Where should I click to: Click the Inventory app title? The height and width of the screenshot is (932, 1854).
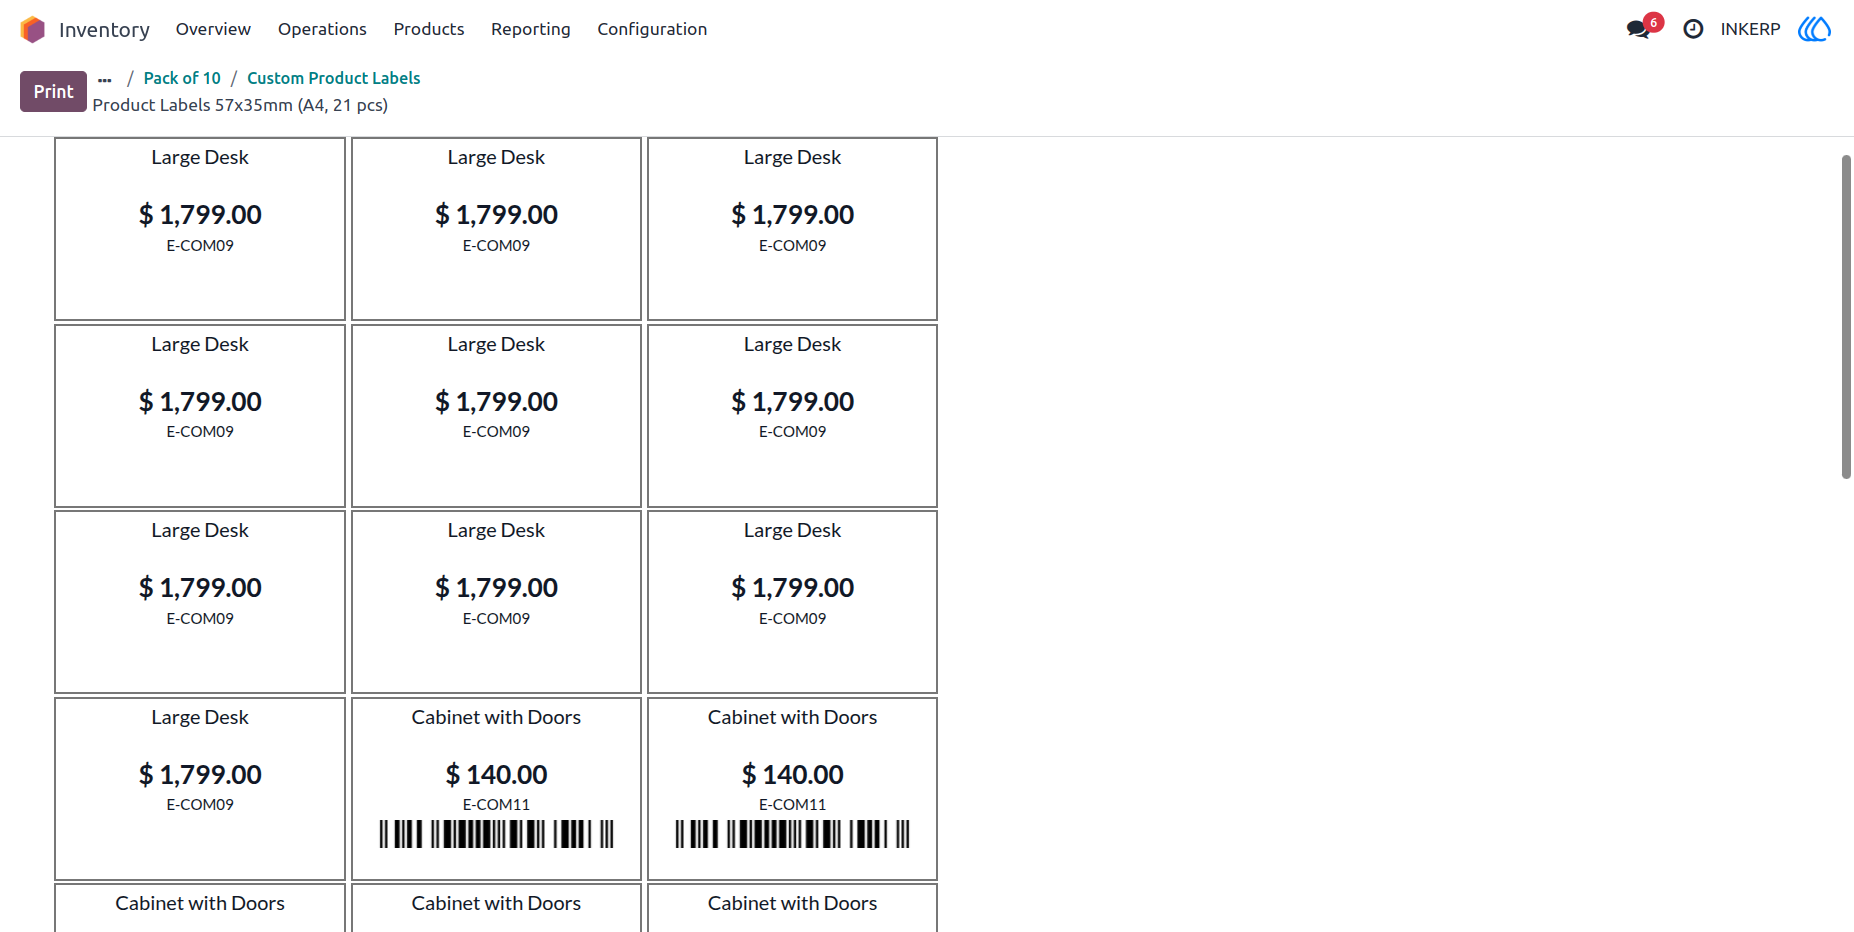104,30
